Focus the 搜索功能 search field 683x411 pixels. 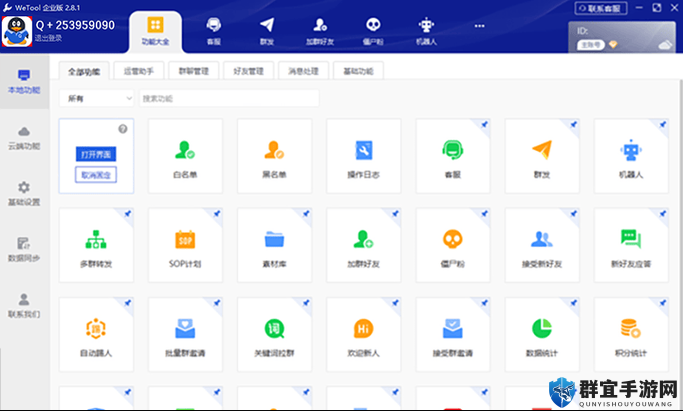[x=229, y=98]
